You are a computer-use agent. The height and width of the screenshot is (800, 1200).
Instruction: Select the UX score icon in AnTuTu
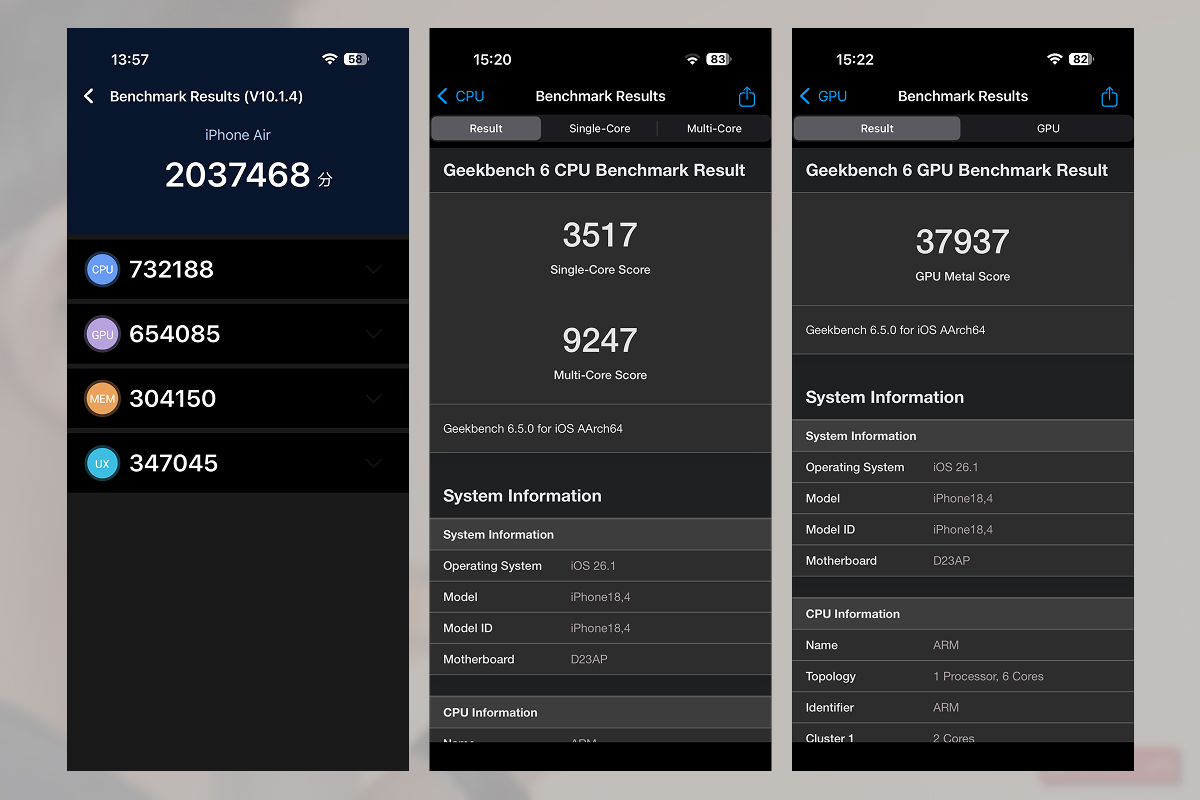[102, 462]
